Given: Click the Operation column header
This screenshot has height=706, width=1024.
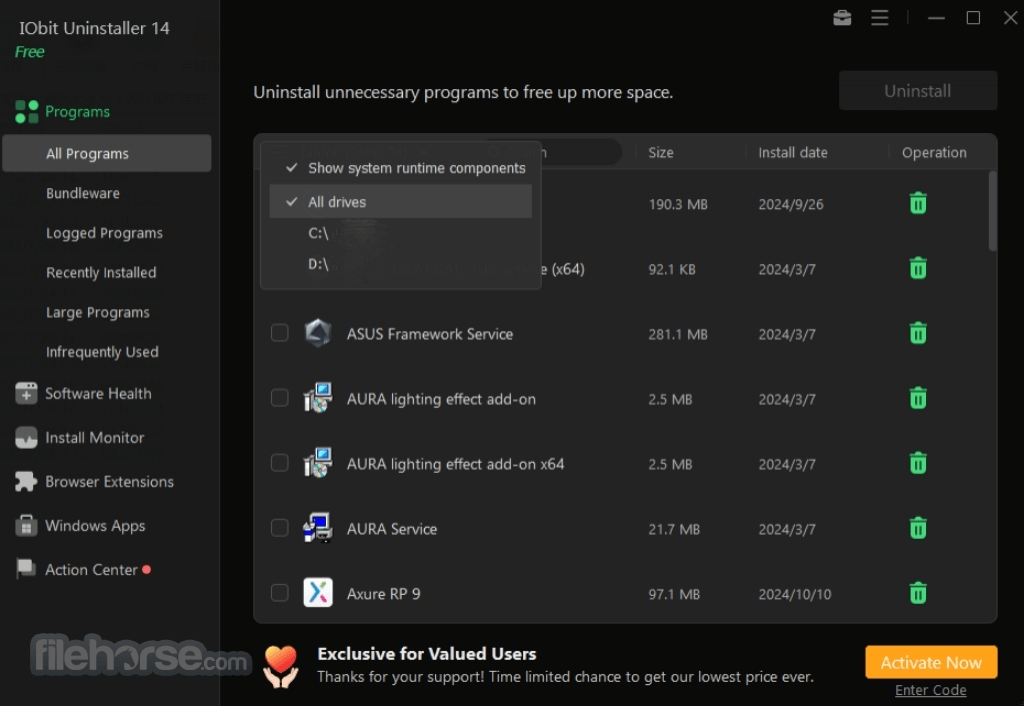Looking at the screenshot, I should (934, 152).
